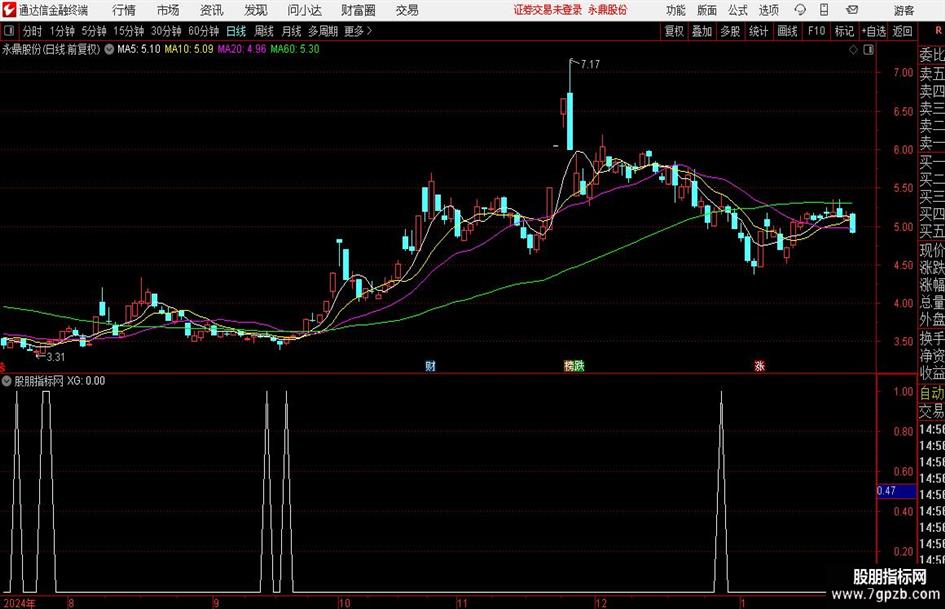The width and height of the screenshot is (945, 609).
Task: Open the 选项 menu
Action: tap(768, 10)
